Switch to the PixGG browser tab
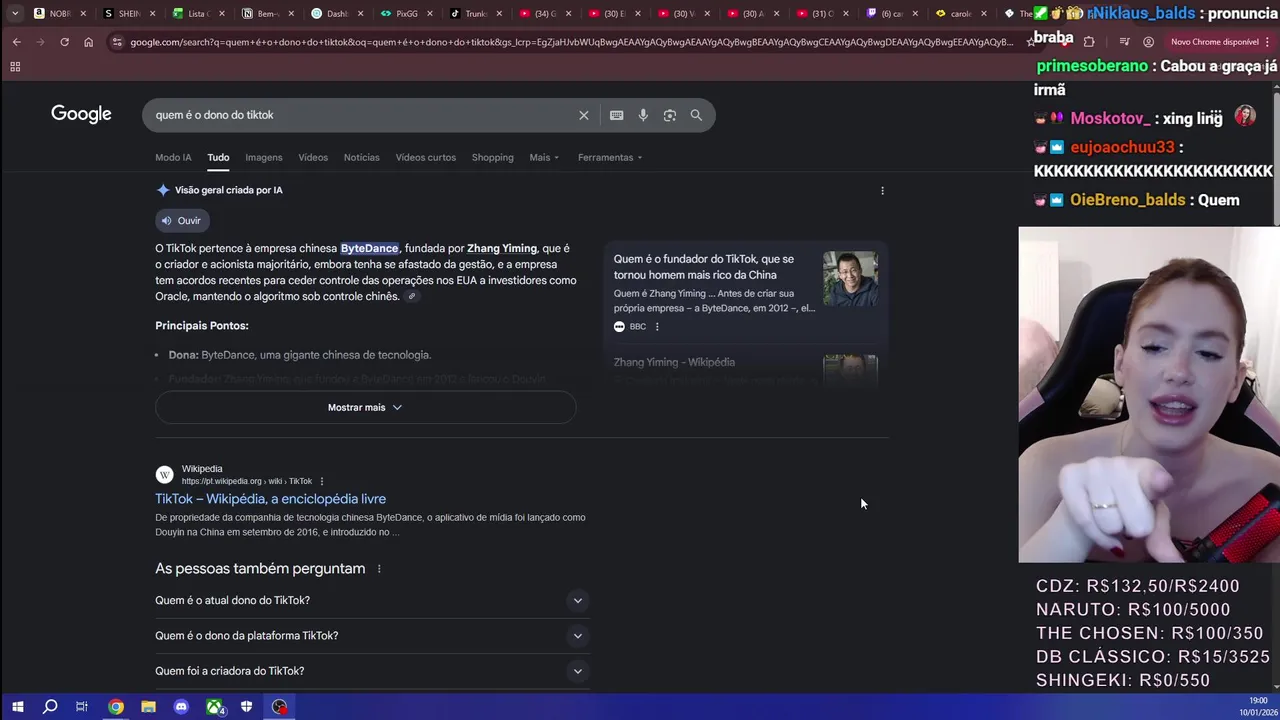Image resolution: width=1280 pixels, height=720 pixels. 405,14
